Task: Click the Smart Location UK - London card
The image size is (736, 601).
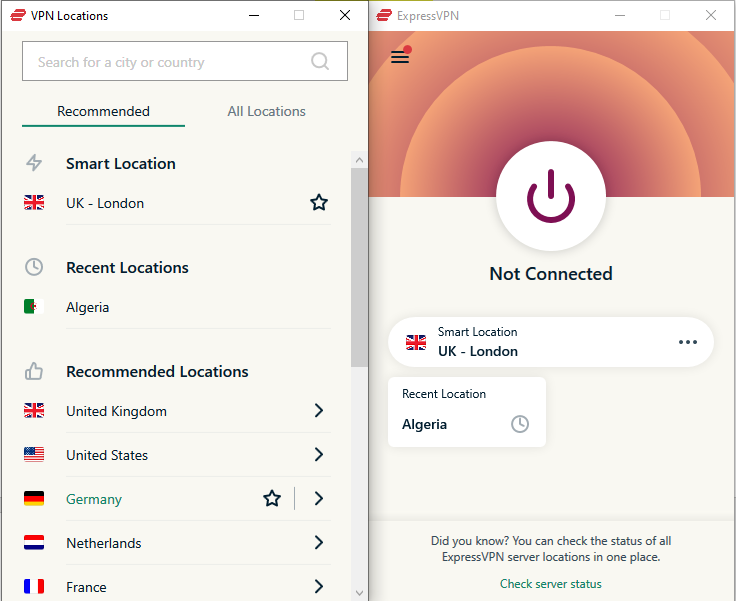Action: (x=551, y=342)
